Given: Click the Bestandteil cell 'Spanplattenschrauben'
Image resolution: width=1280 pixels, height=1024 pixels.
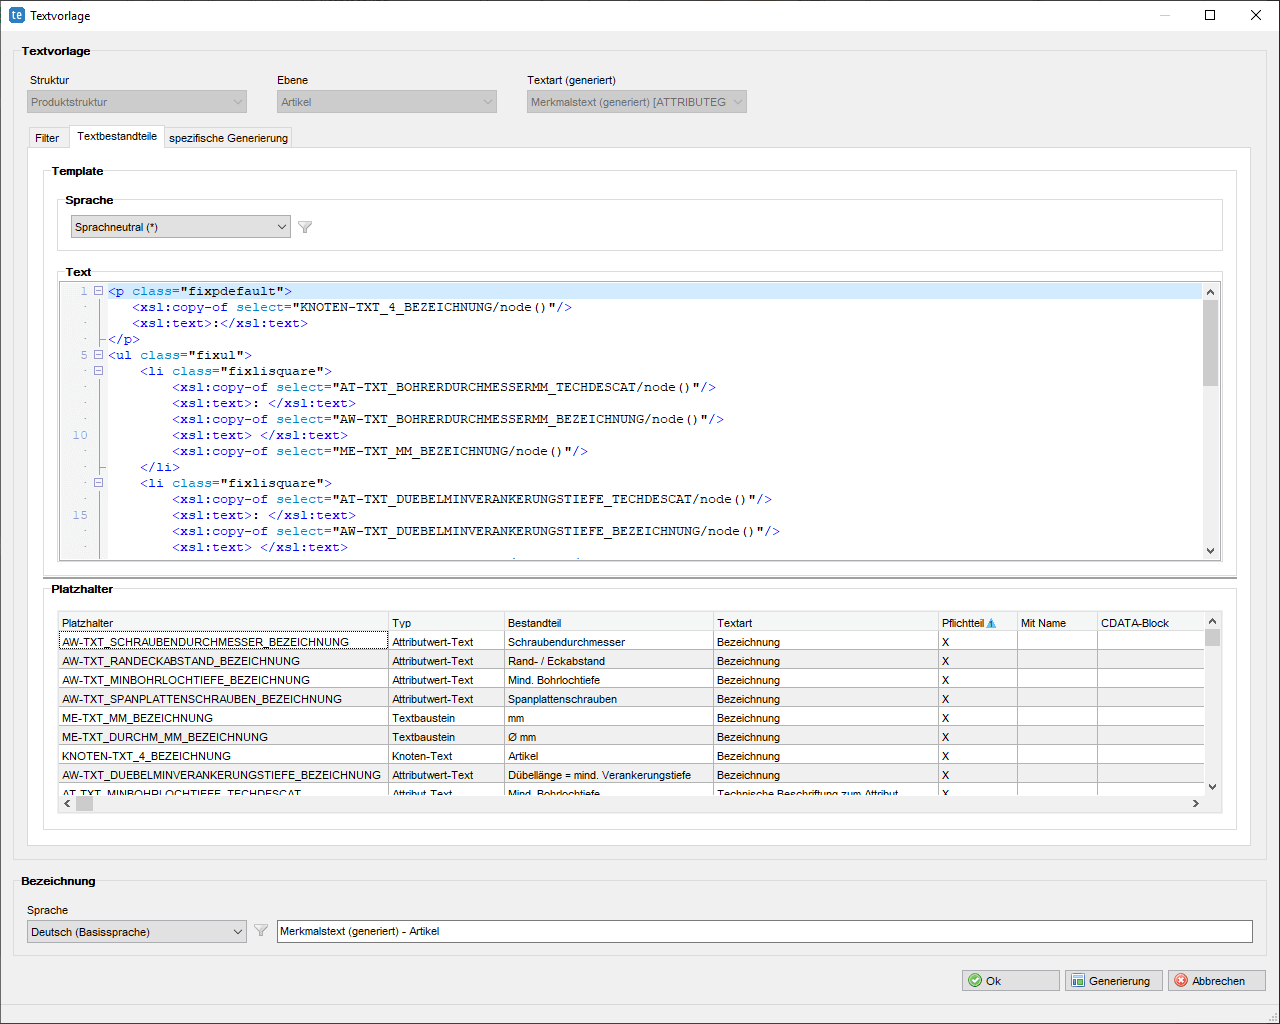Looking at the screenshot, I should click(608, 699).
